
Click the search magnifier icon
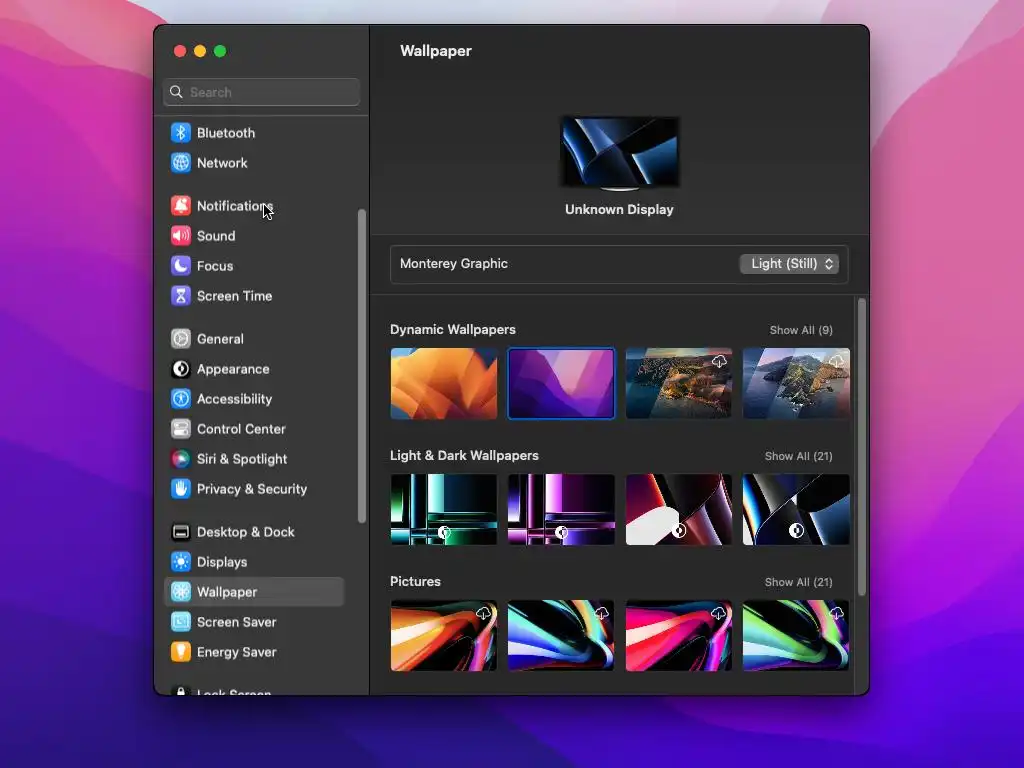(x=176, y=92)
